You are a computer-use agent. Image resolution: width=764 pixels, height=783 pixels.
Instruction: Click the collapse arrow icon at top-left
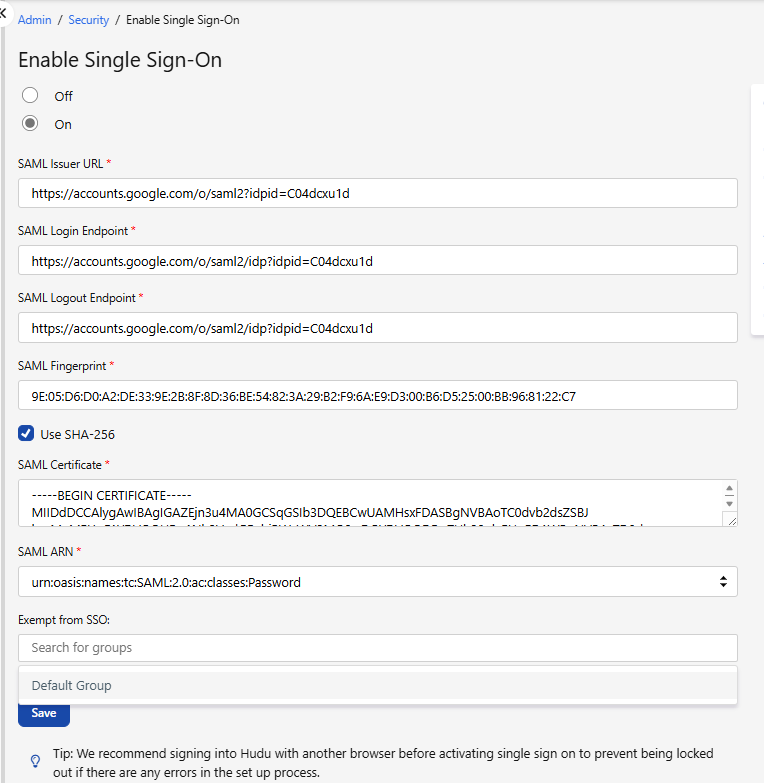[3, 13]
